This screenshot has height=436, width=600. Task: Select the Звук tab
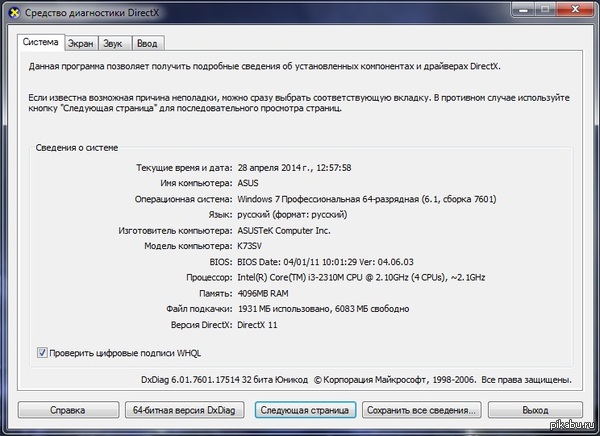(x=113, y=44)
